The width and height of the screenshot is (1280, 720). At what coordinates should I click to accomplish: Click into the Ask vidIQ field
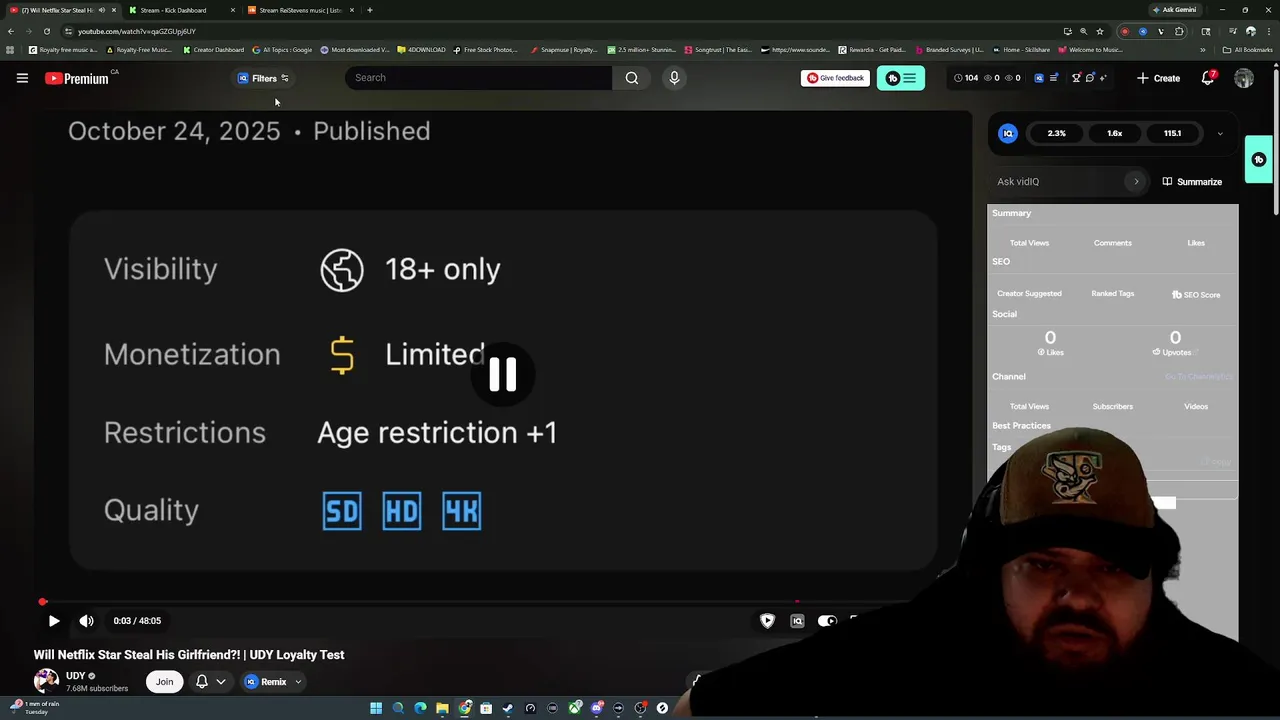click(x=1058, y=182)
